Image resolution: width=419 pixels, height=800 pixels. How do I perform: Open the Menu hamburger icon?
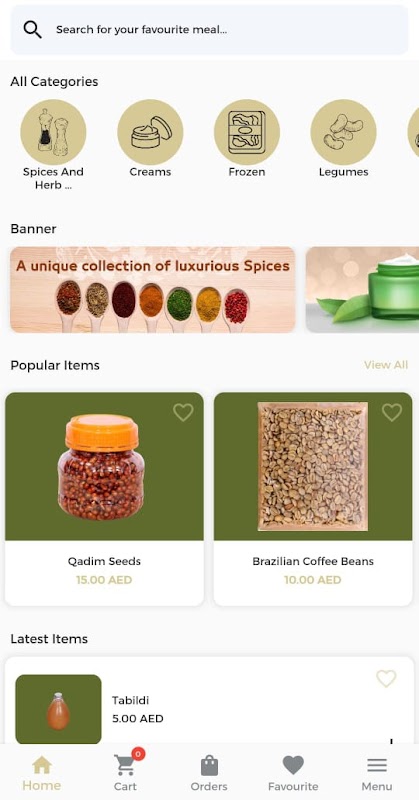click(x=377, y=765)
